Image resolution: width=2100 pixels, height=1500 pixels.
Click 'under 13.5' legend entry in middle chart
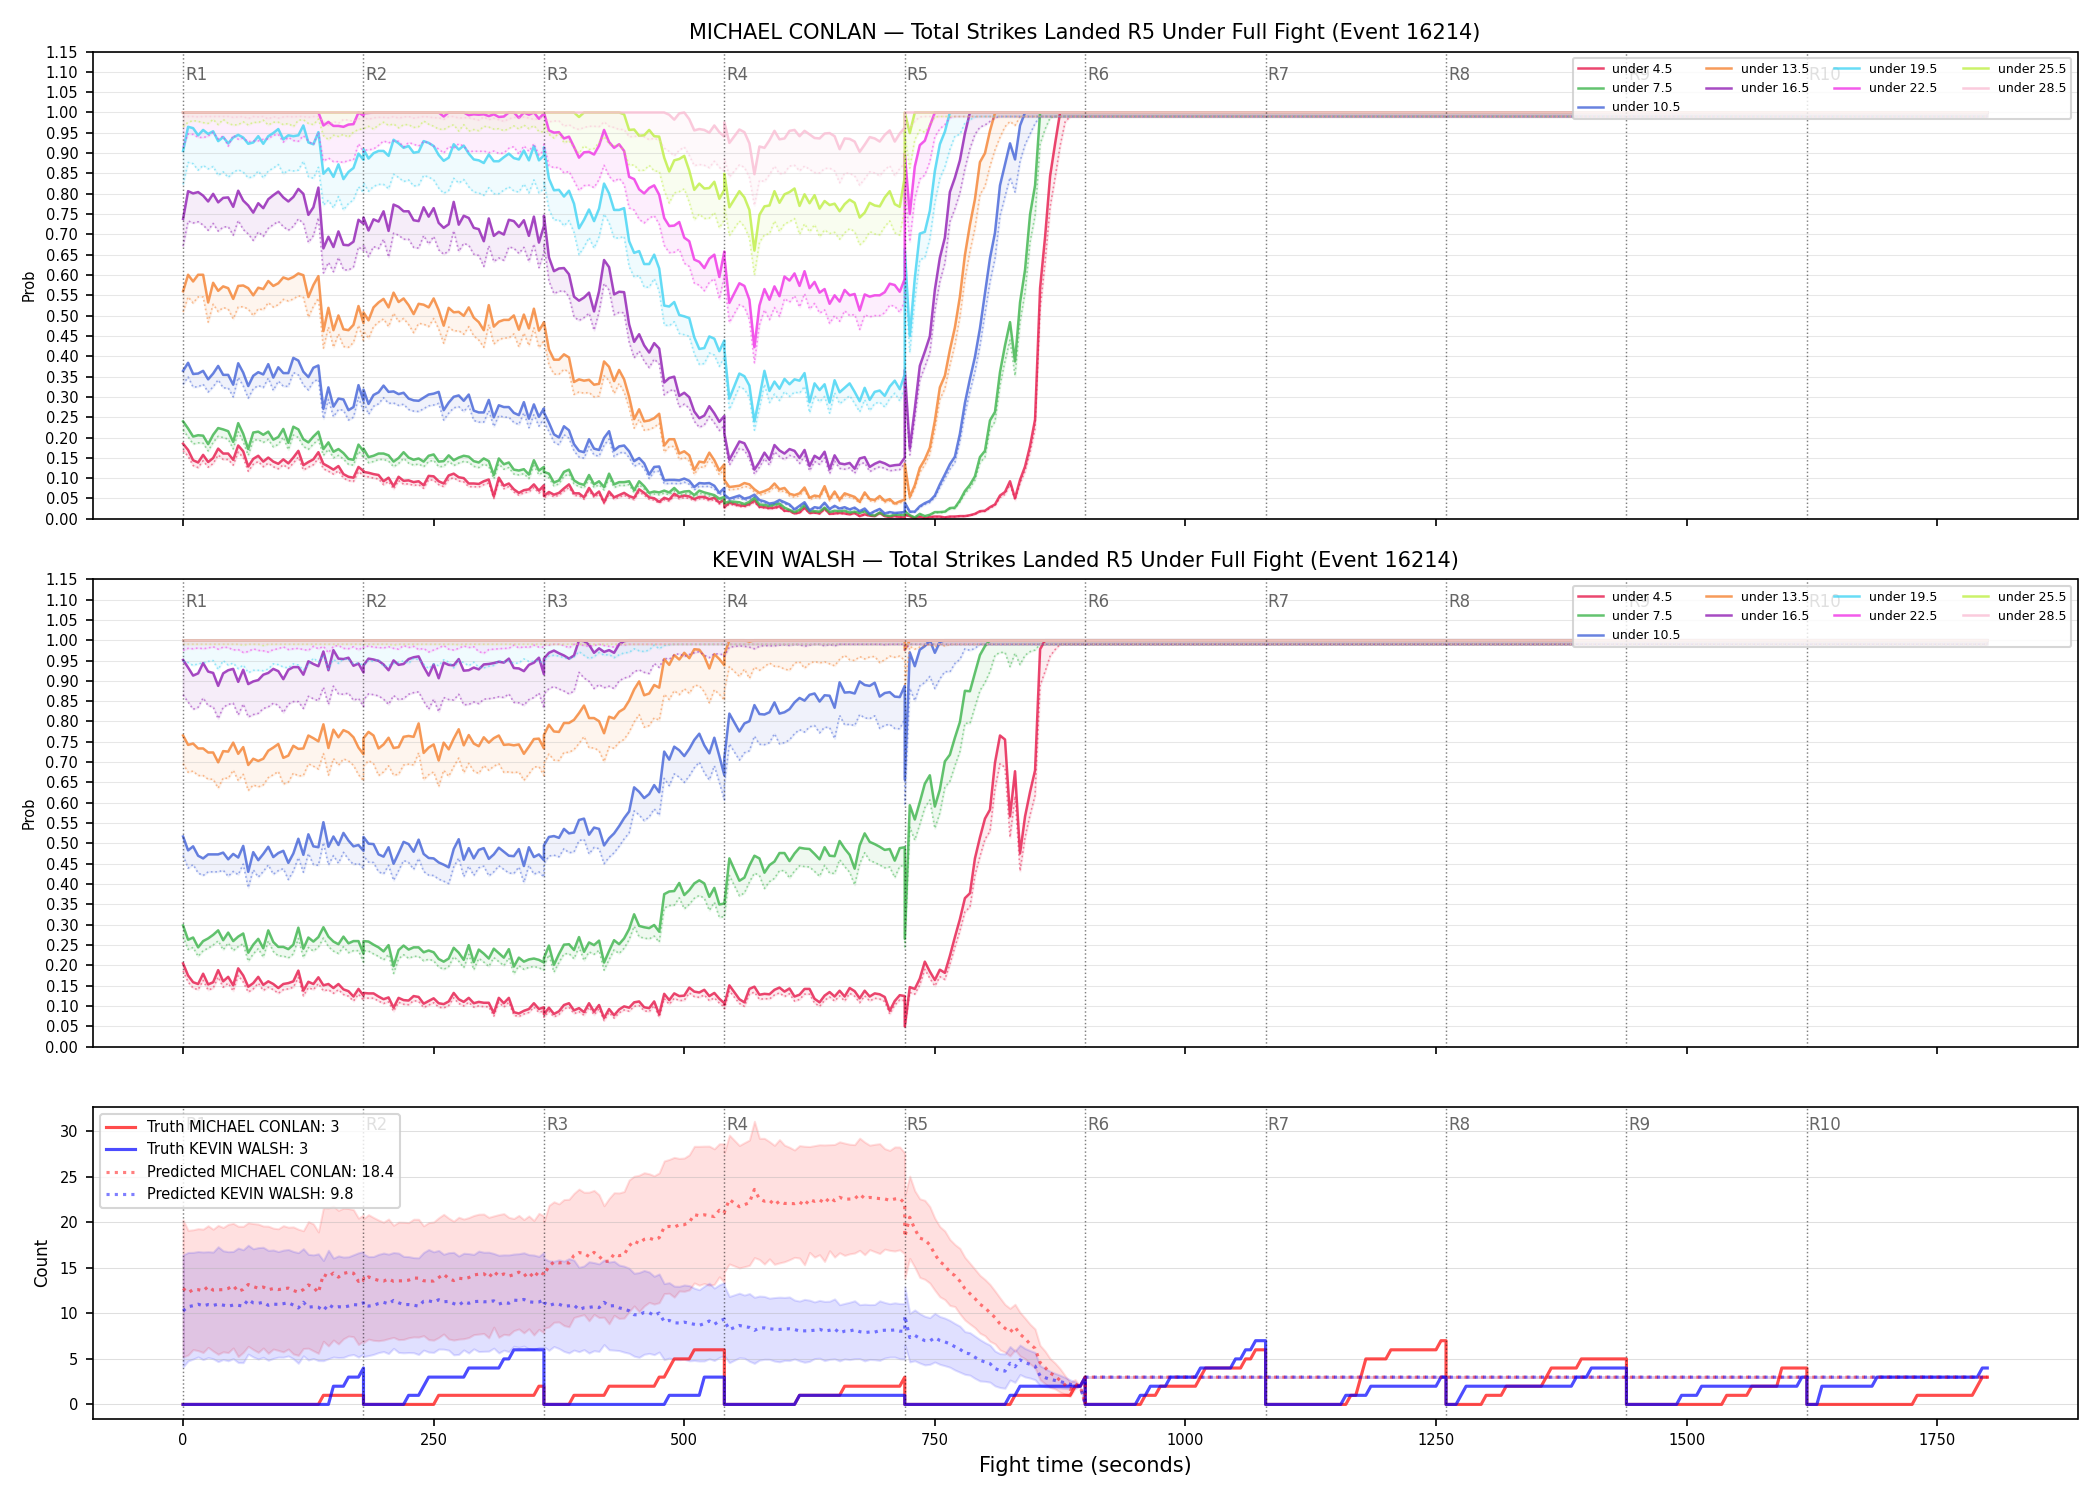(x=1757, y=597)
